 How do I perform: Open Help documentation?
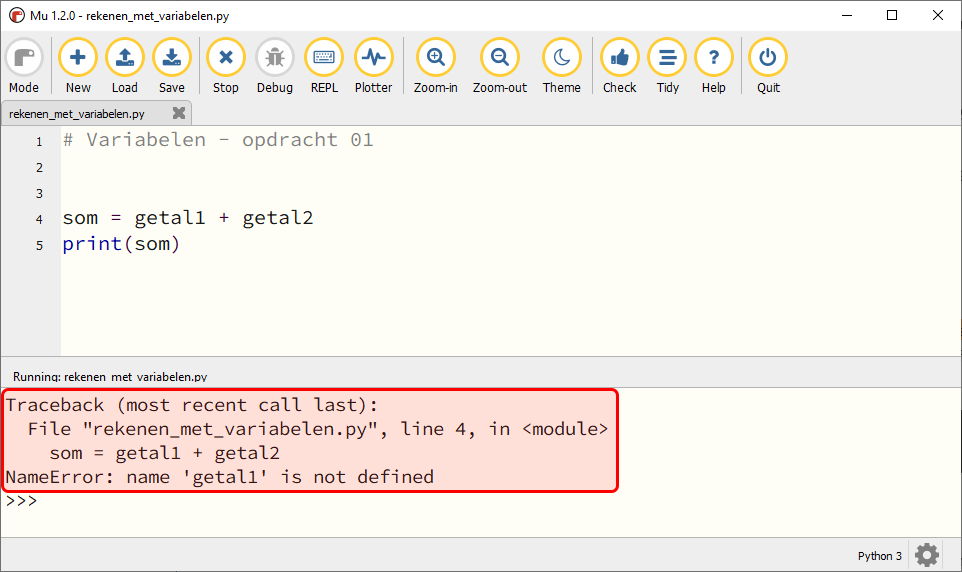coord(714,66)
